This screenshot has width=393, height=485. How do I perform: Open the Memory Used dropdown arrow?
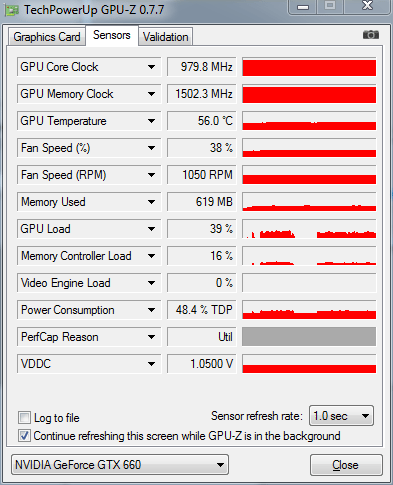tap(151, 202)
